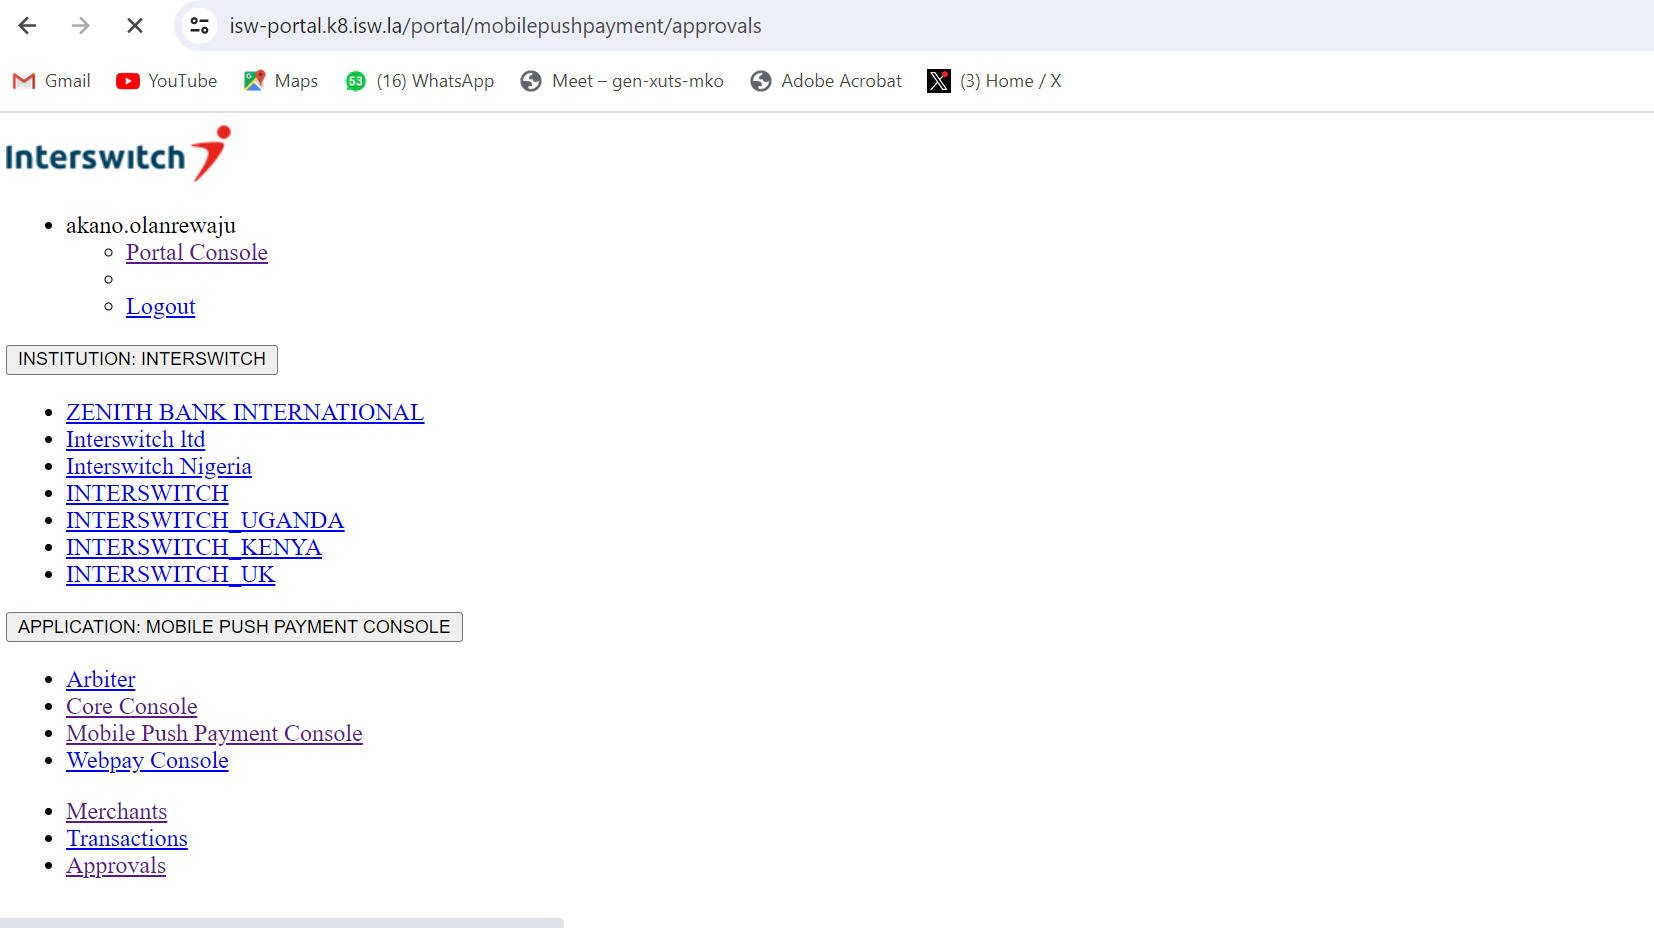This screenshot has width=1654, height=928.
Task: Open the WhatsApp bookmark
Action: click(x=420, y=81)
